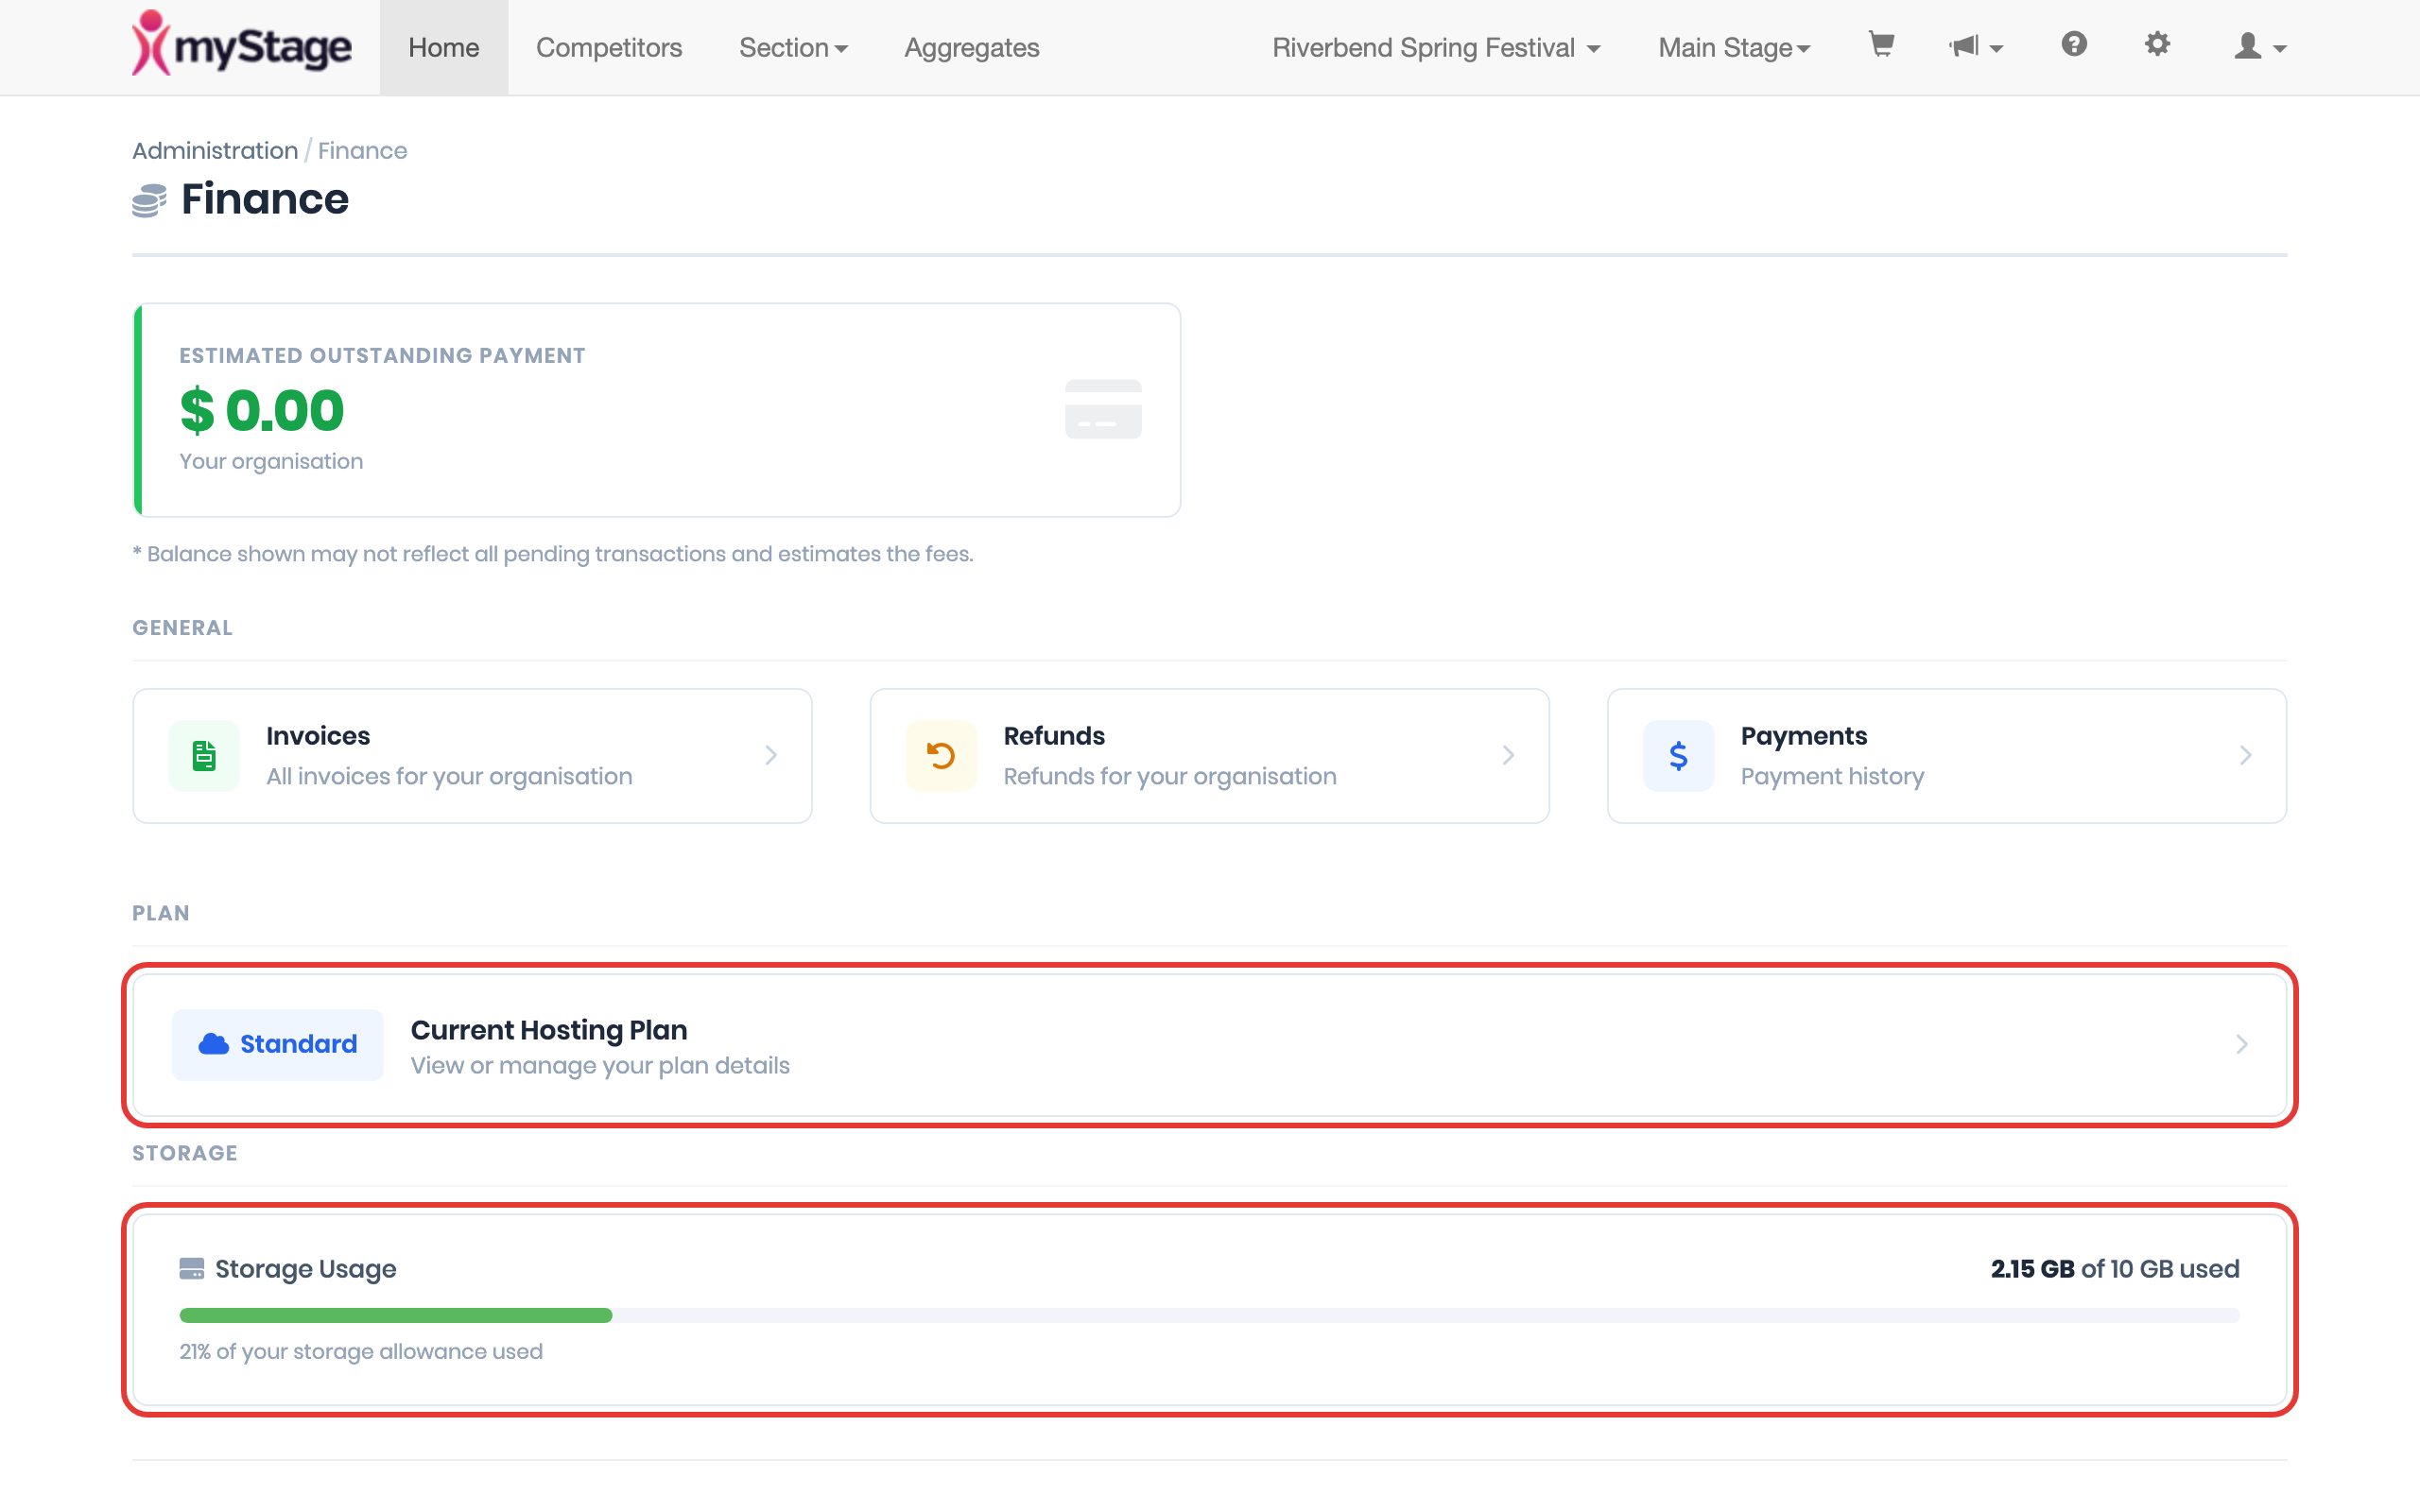The width and height of the screenshot is (2420, 1512).
Task: Click the 2.15 GB of 10 GB used text
Action: [x=2114, y=1269]
